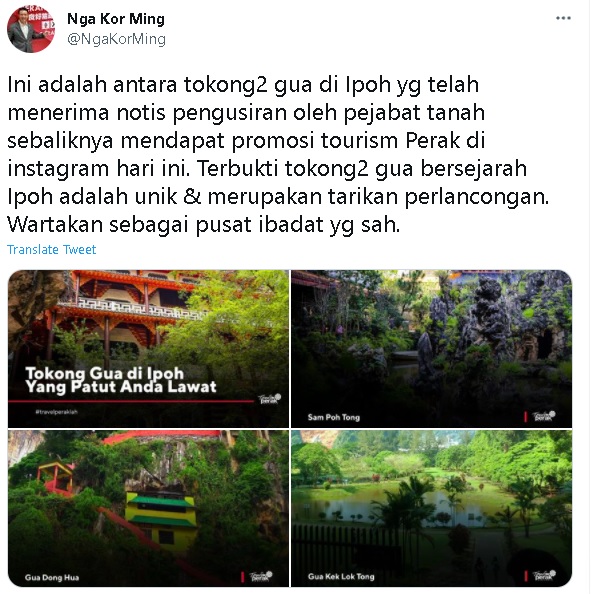
Task: Click the Gua Dong Hua caption label
Action: (x=52, y=577)
